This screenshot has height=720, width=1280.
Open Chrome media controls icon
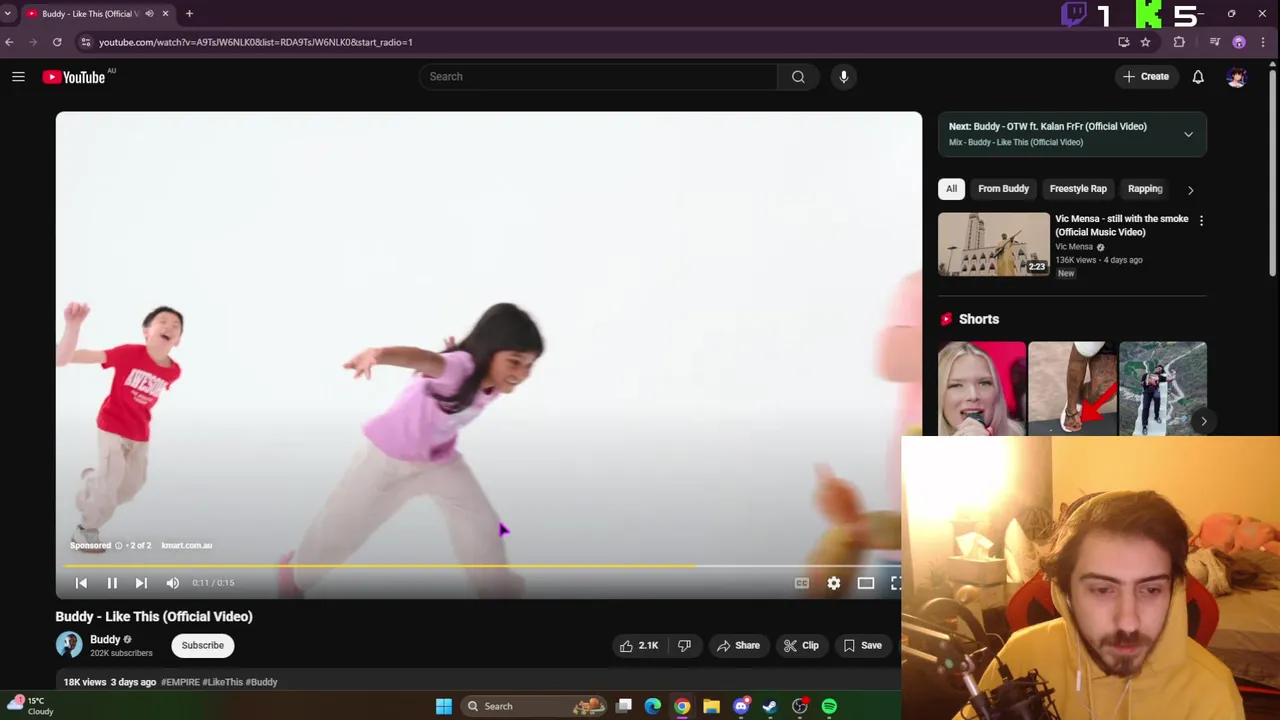pyautogui.click(x=1215, y=42)
